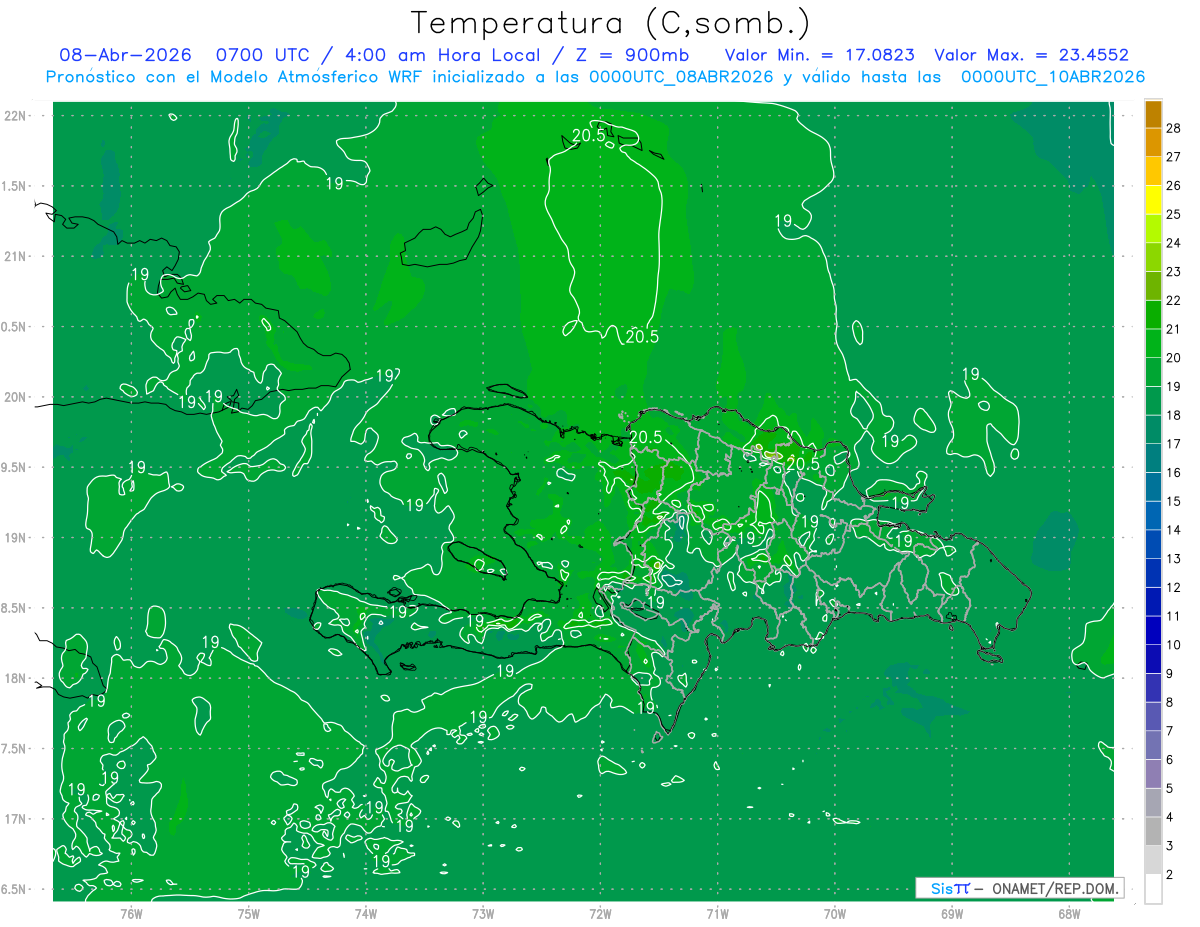Click the yellow 25 degree legend swatch

pyautogui.click(x=1153, y=200)
